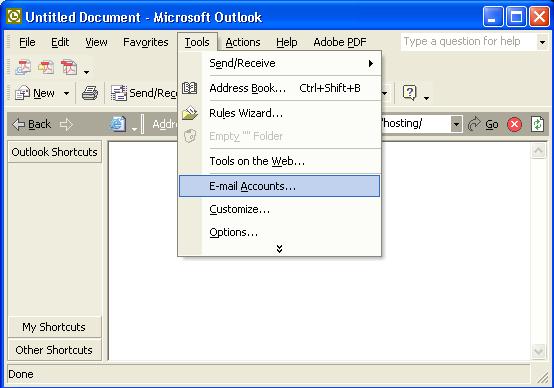
Task: Click the New item button
Action: tap(35, 93)
